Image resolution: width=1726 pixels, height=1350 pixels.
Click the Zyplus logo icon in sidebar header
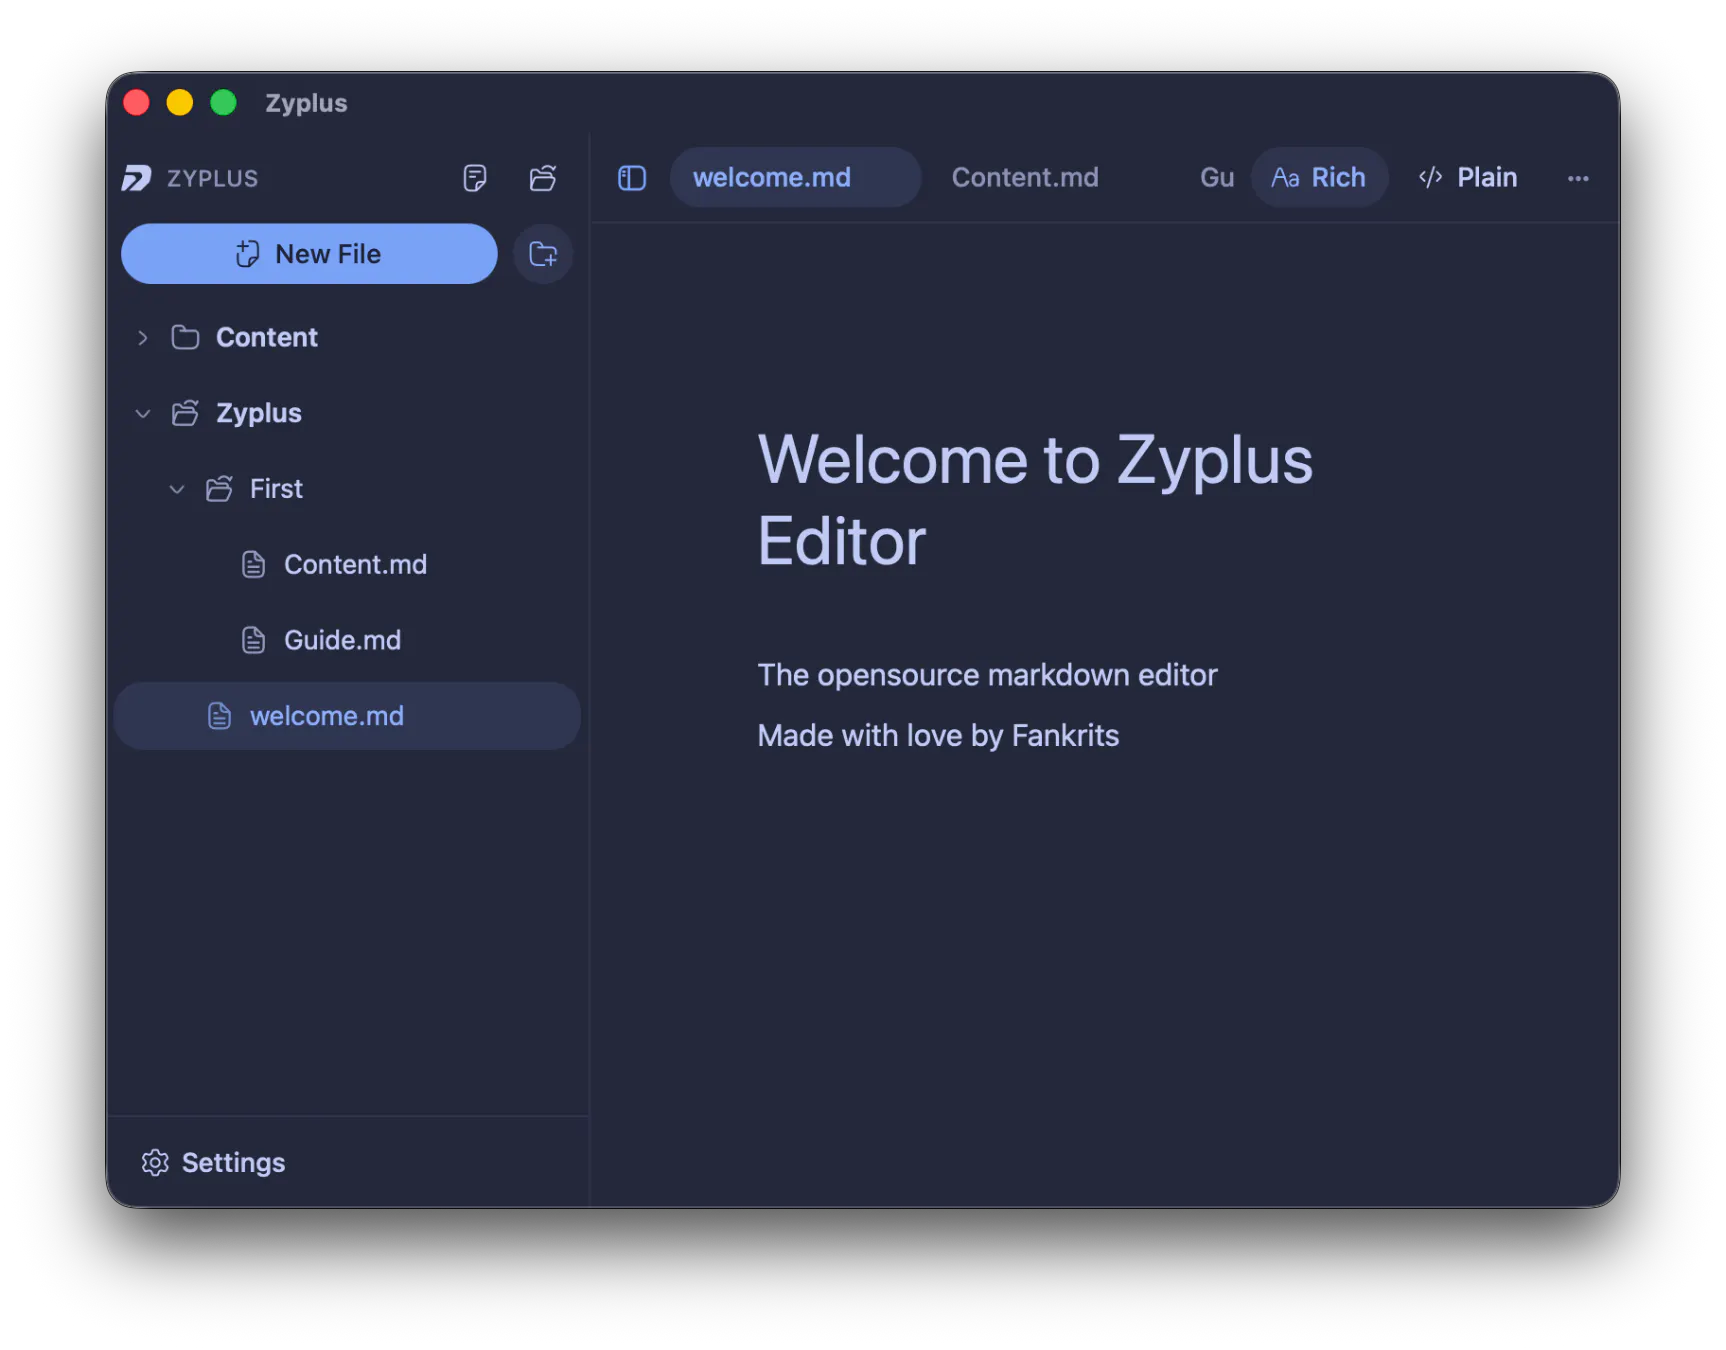(x=137, y=178)
